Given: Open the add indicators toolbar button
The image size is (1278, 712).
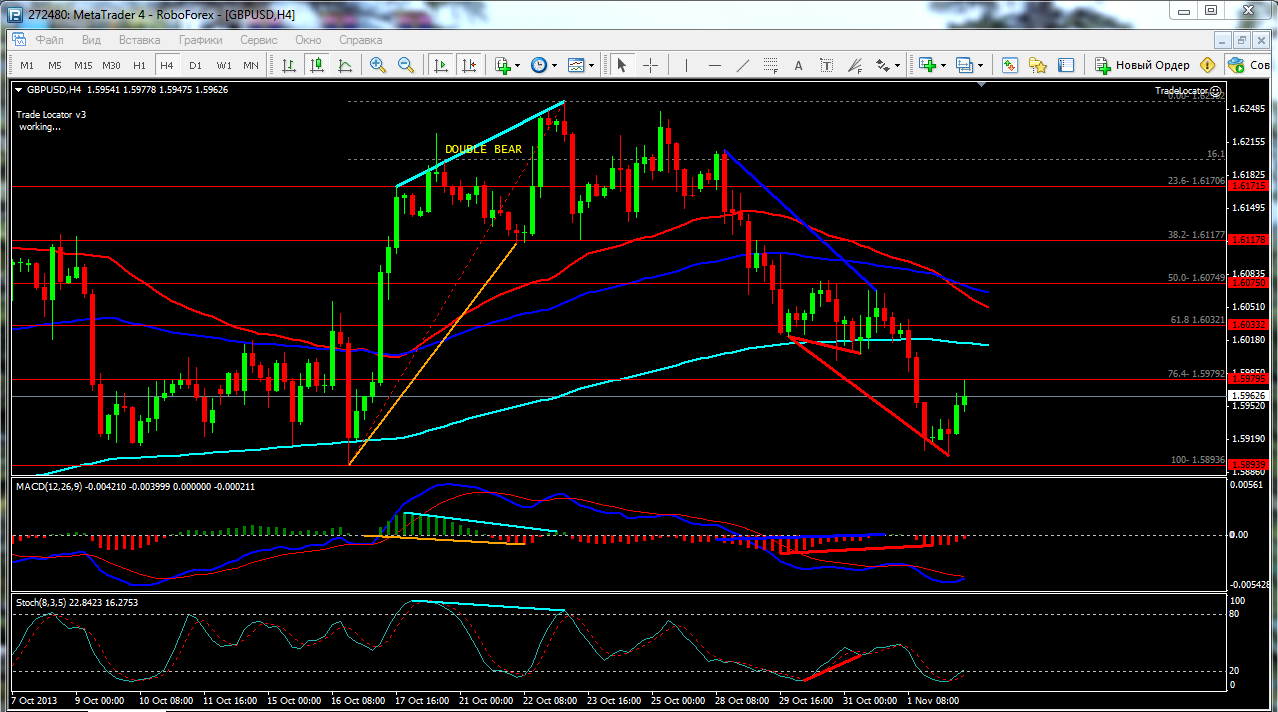Looking at the screenshot, I should click(503, 65).
